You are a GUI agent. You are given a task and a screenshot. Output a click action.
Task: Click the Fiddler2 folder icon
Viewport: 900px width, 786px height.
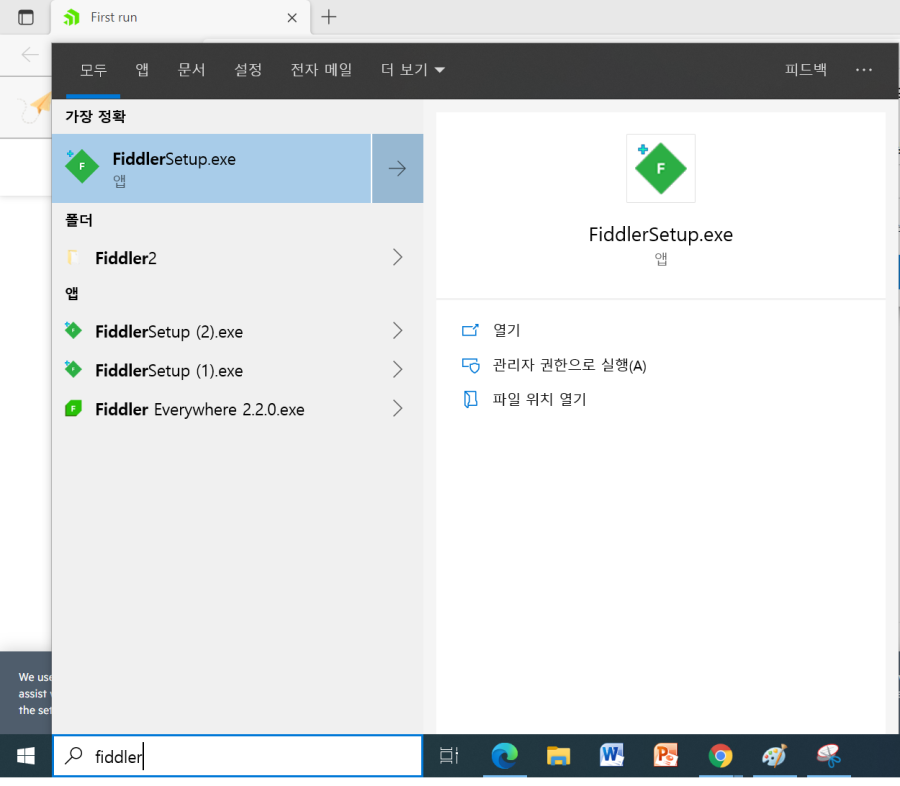pos(73,257)
